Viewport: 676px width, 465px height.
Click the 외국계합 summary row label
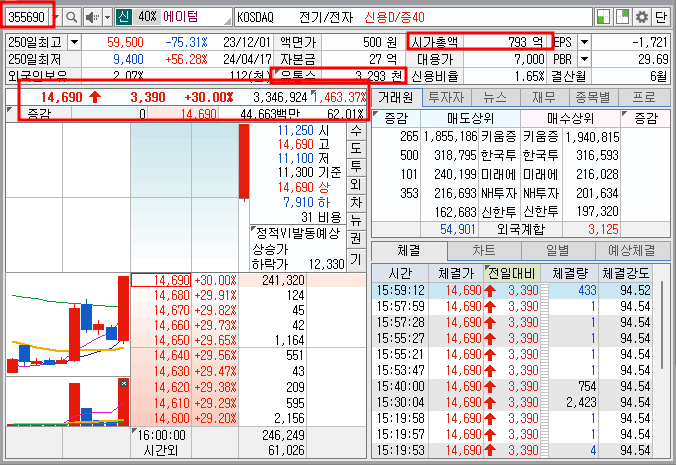click(520, 229)
